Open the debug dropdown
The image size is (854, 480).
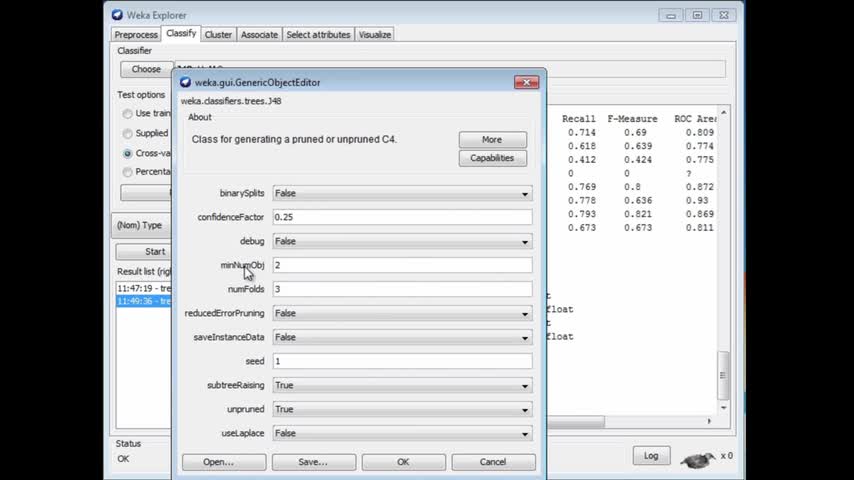[x=402, y=241]
